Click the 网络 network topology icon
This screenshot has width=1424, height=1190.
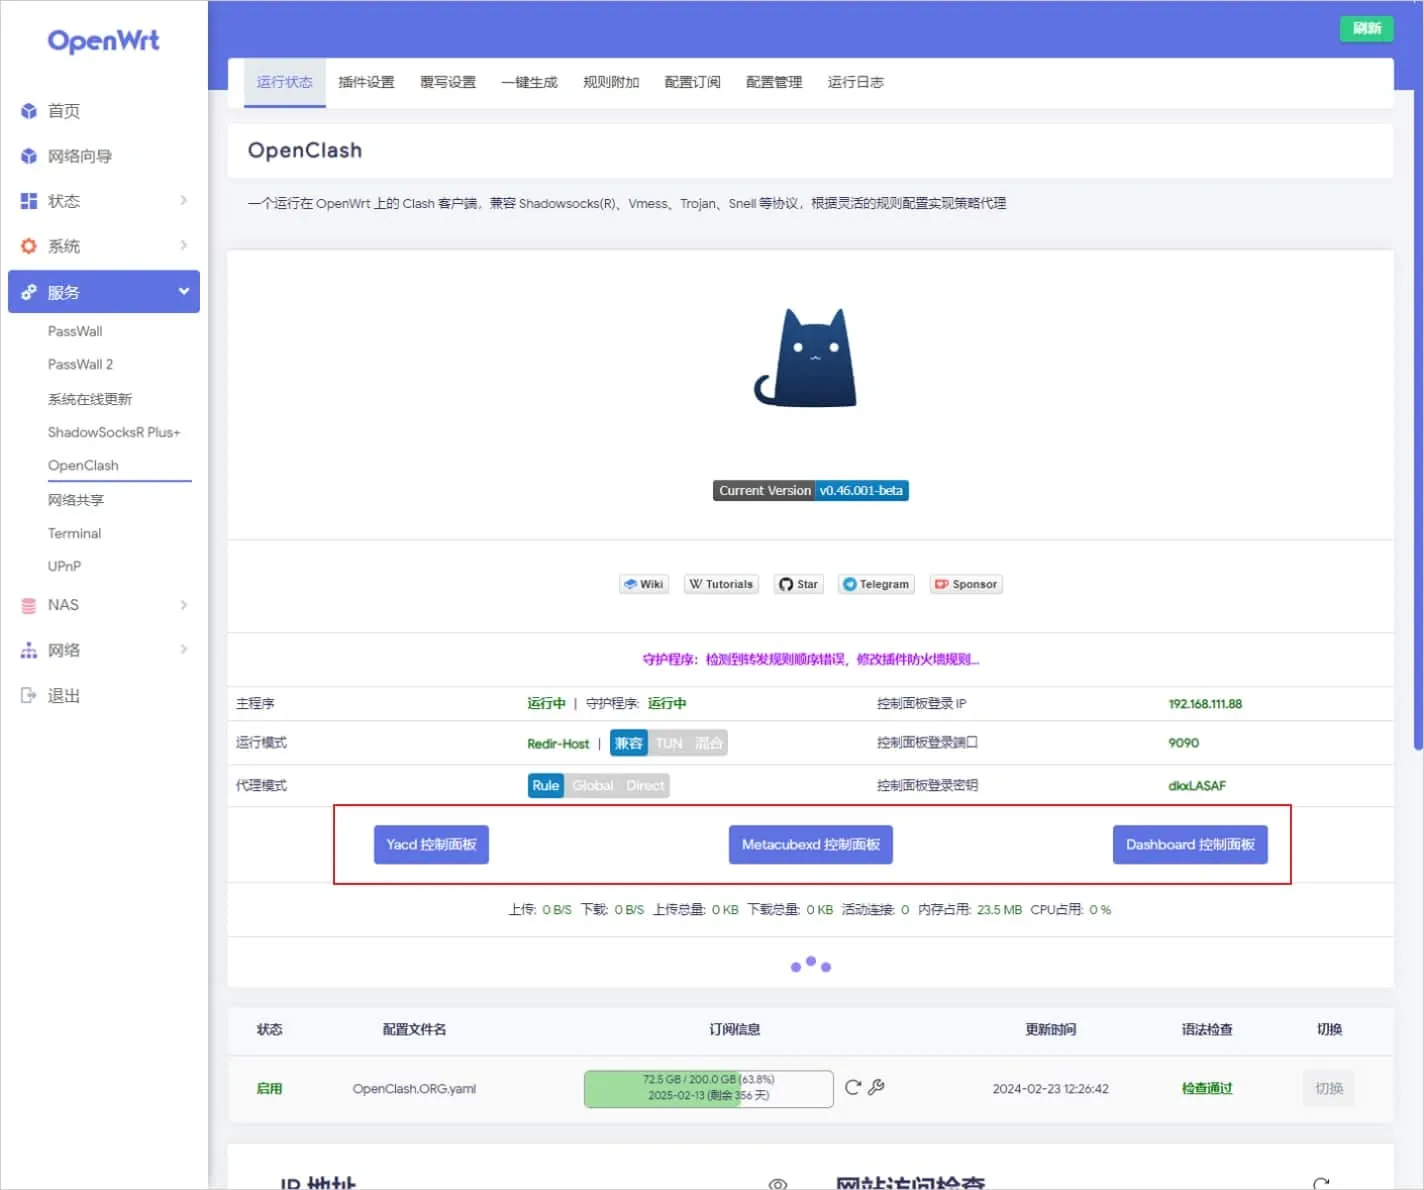pos(29,650)
